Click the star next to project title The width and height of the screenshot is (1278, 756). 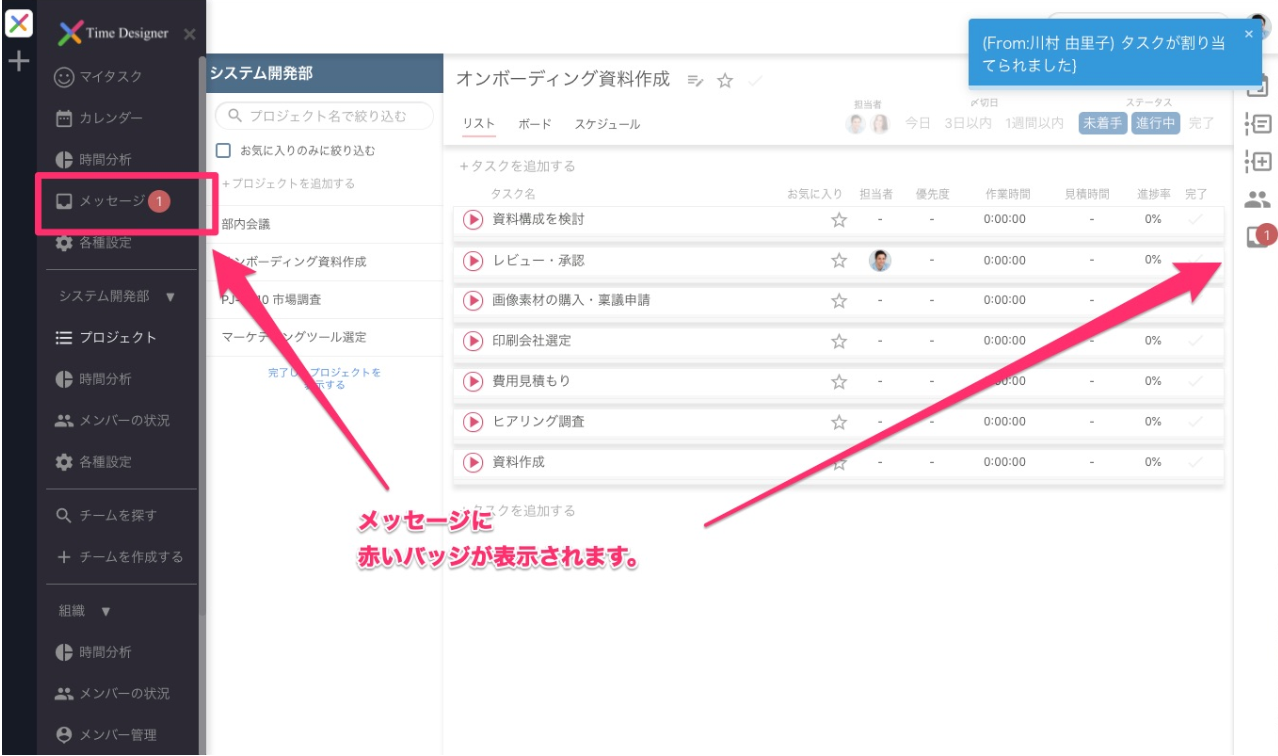pyautogui.click(x=726, y=81)
